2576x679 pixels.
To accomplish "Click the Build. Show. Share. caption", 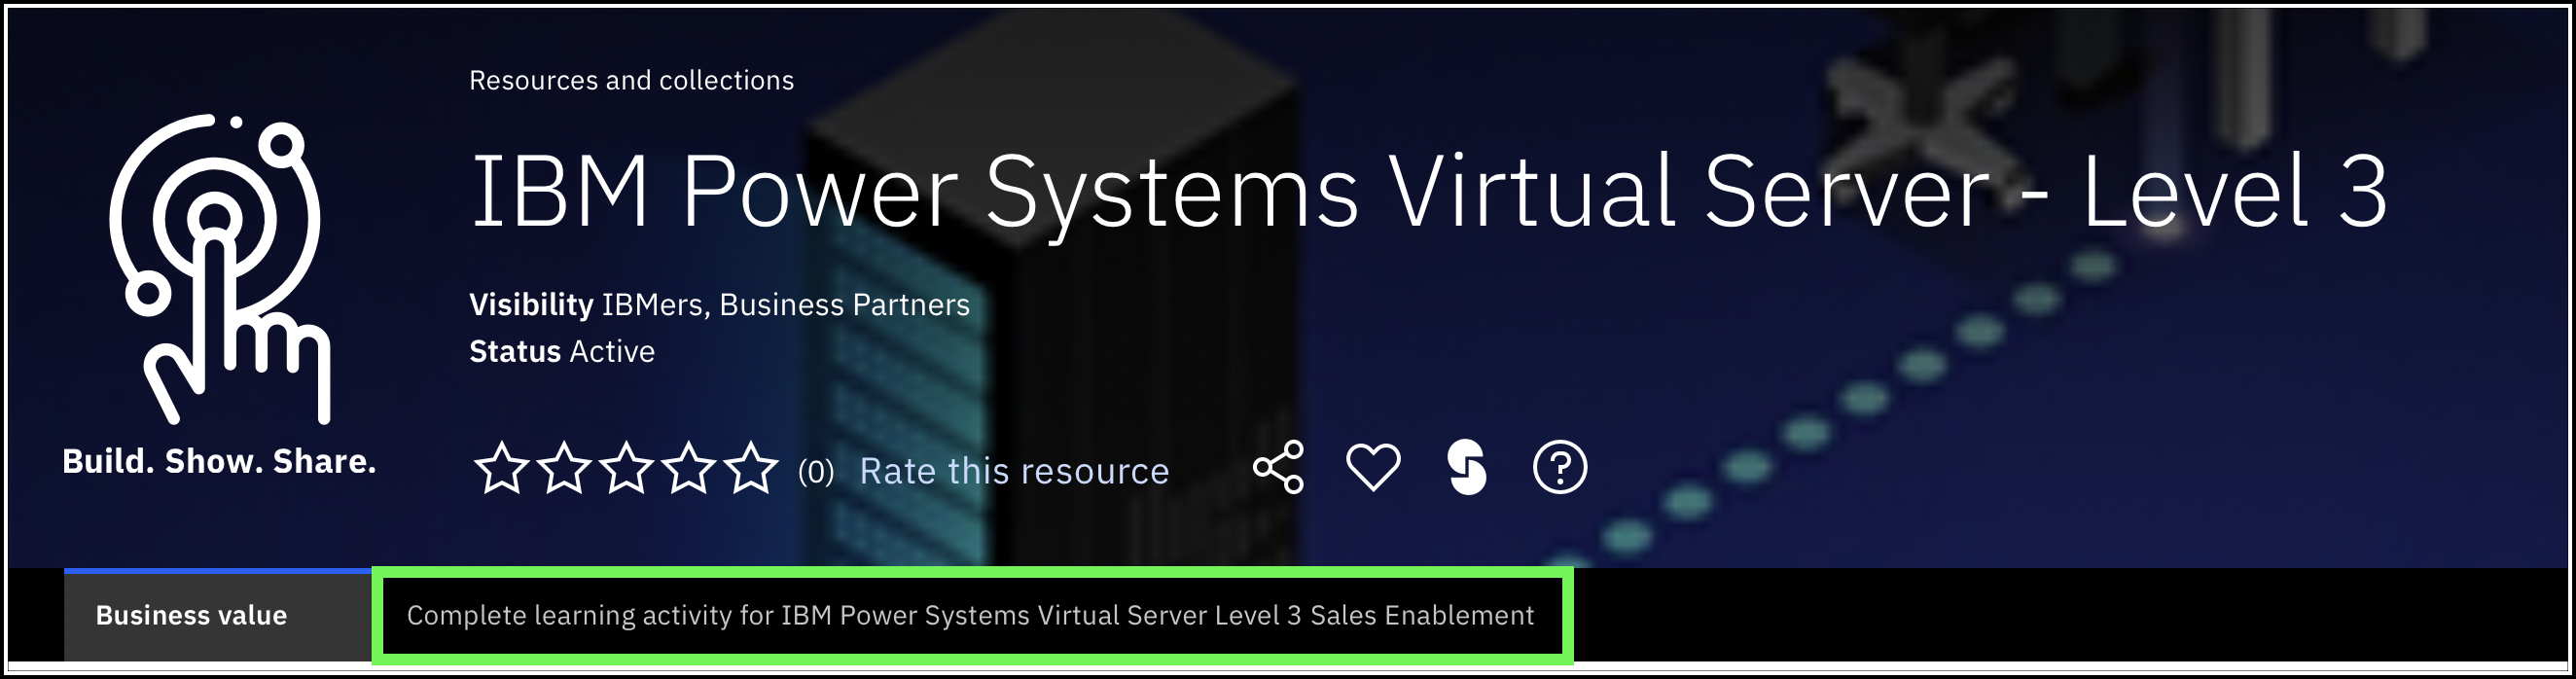I will (x=219, y=461).
